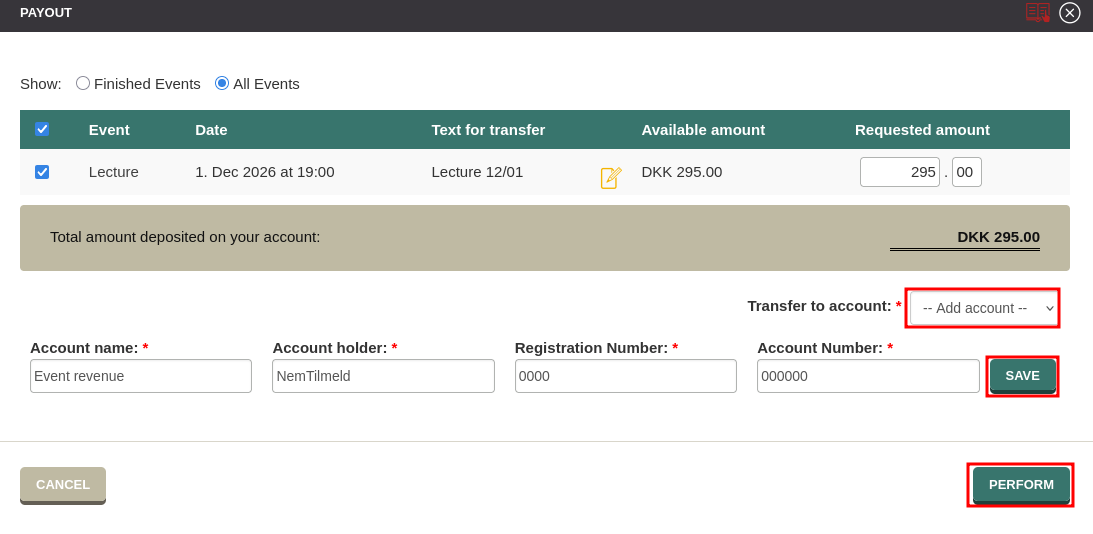Toggle the select-all checkbox in table header
This screenshot has width=1093, height=534.
(x=42, y=129)
